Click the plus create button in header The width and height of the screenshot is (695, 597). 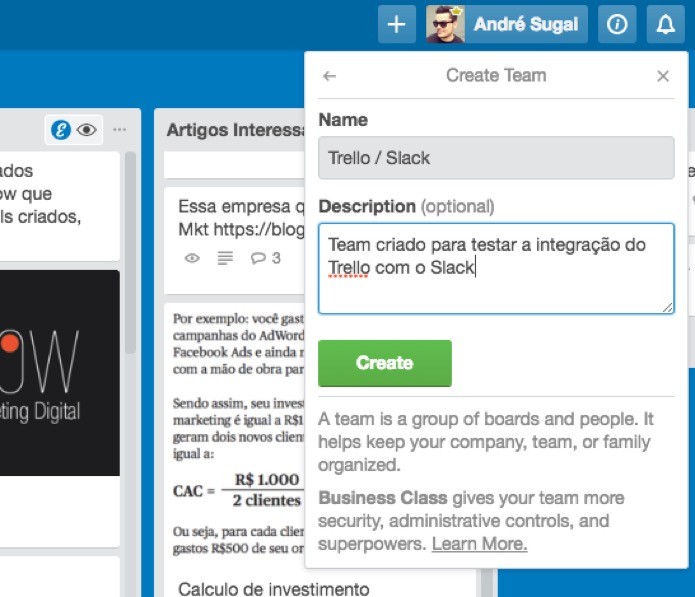pos(397,24)
